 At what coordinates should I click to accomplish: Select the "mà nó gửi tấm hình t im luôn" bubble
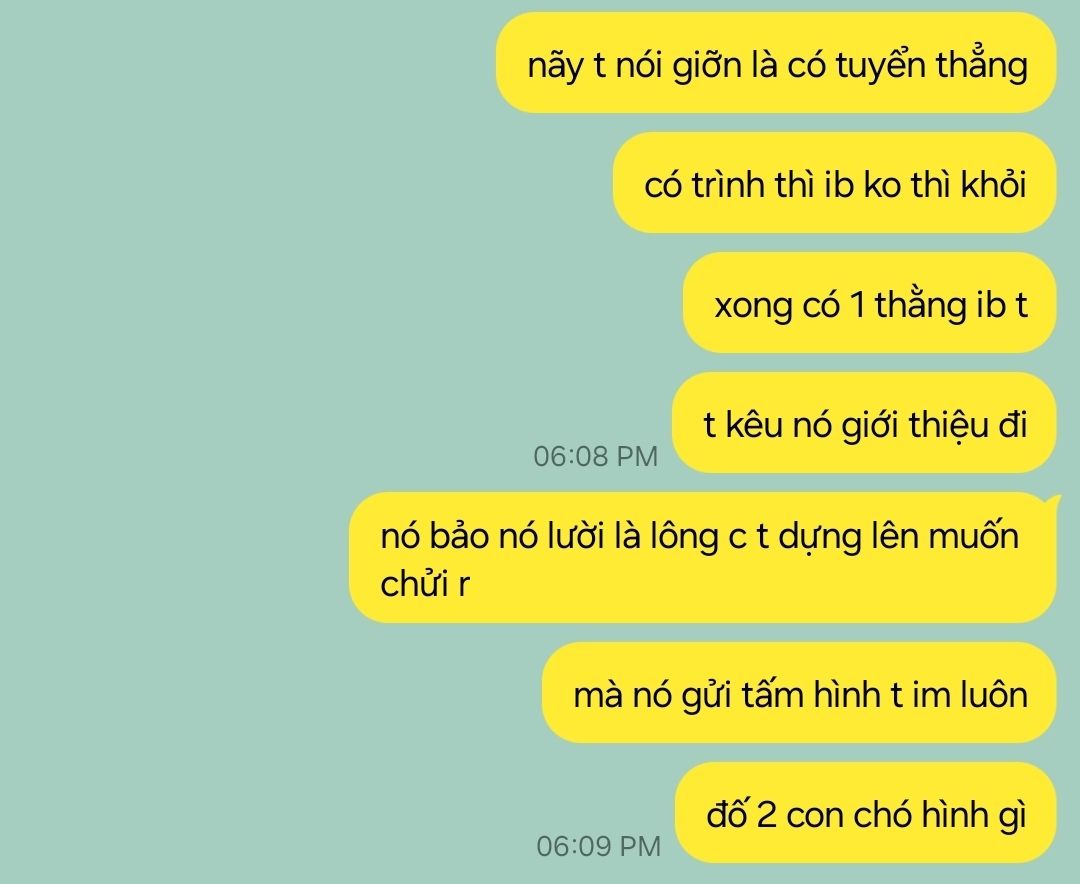coord(800,693)
